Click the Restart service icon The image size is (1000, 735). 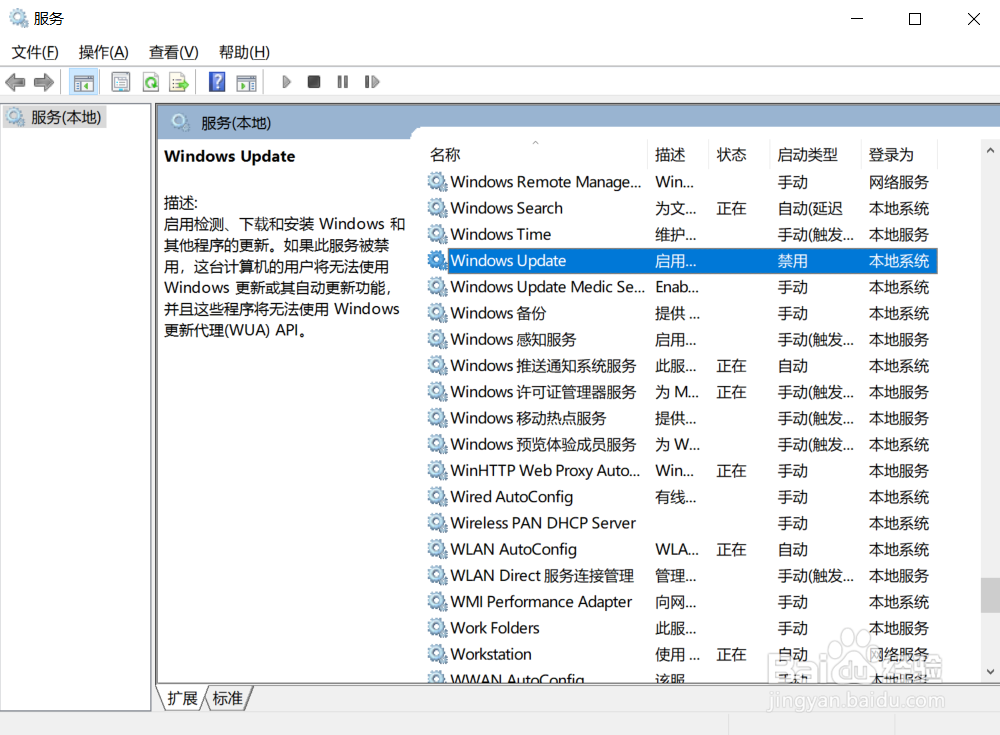tap(372, 82)
